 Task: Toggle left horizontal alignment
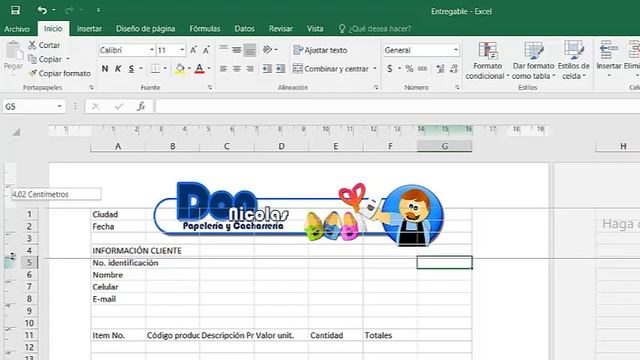click(x=223, y=69)
